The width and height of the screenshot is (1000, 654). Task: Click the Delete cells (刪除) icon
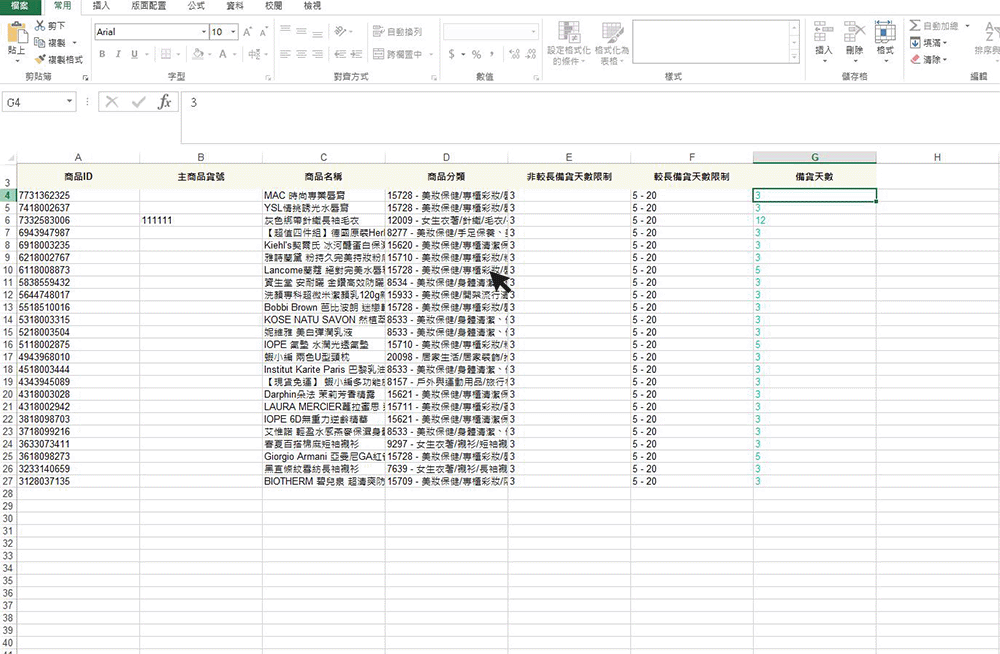coord(854,32)
